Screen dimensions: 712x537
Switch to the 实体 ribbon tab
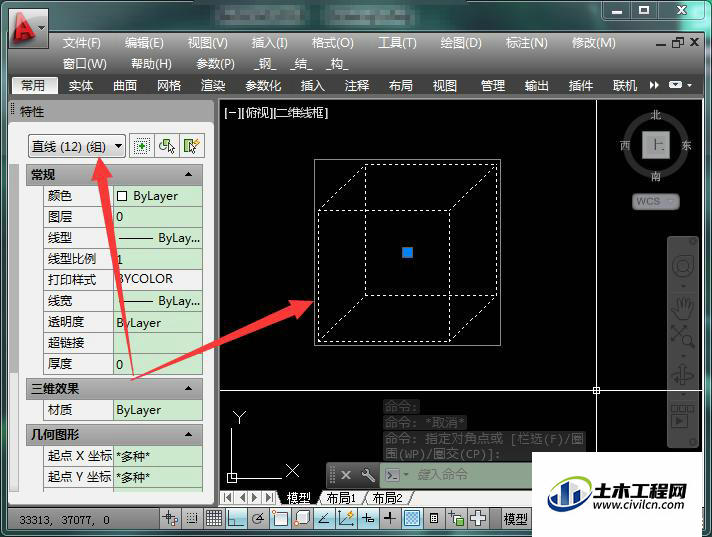tap(81, 85)
